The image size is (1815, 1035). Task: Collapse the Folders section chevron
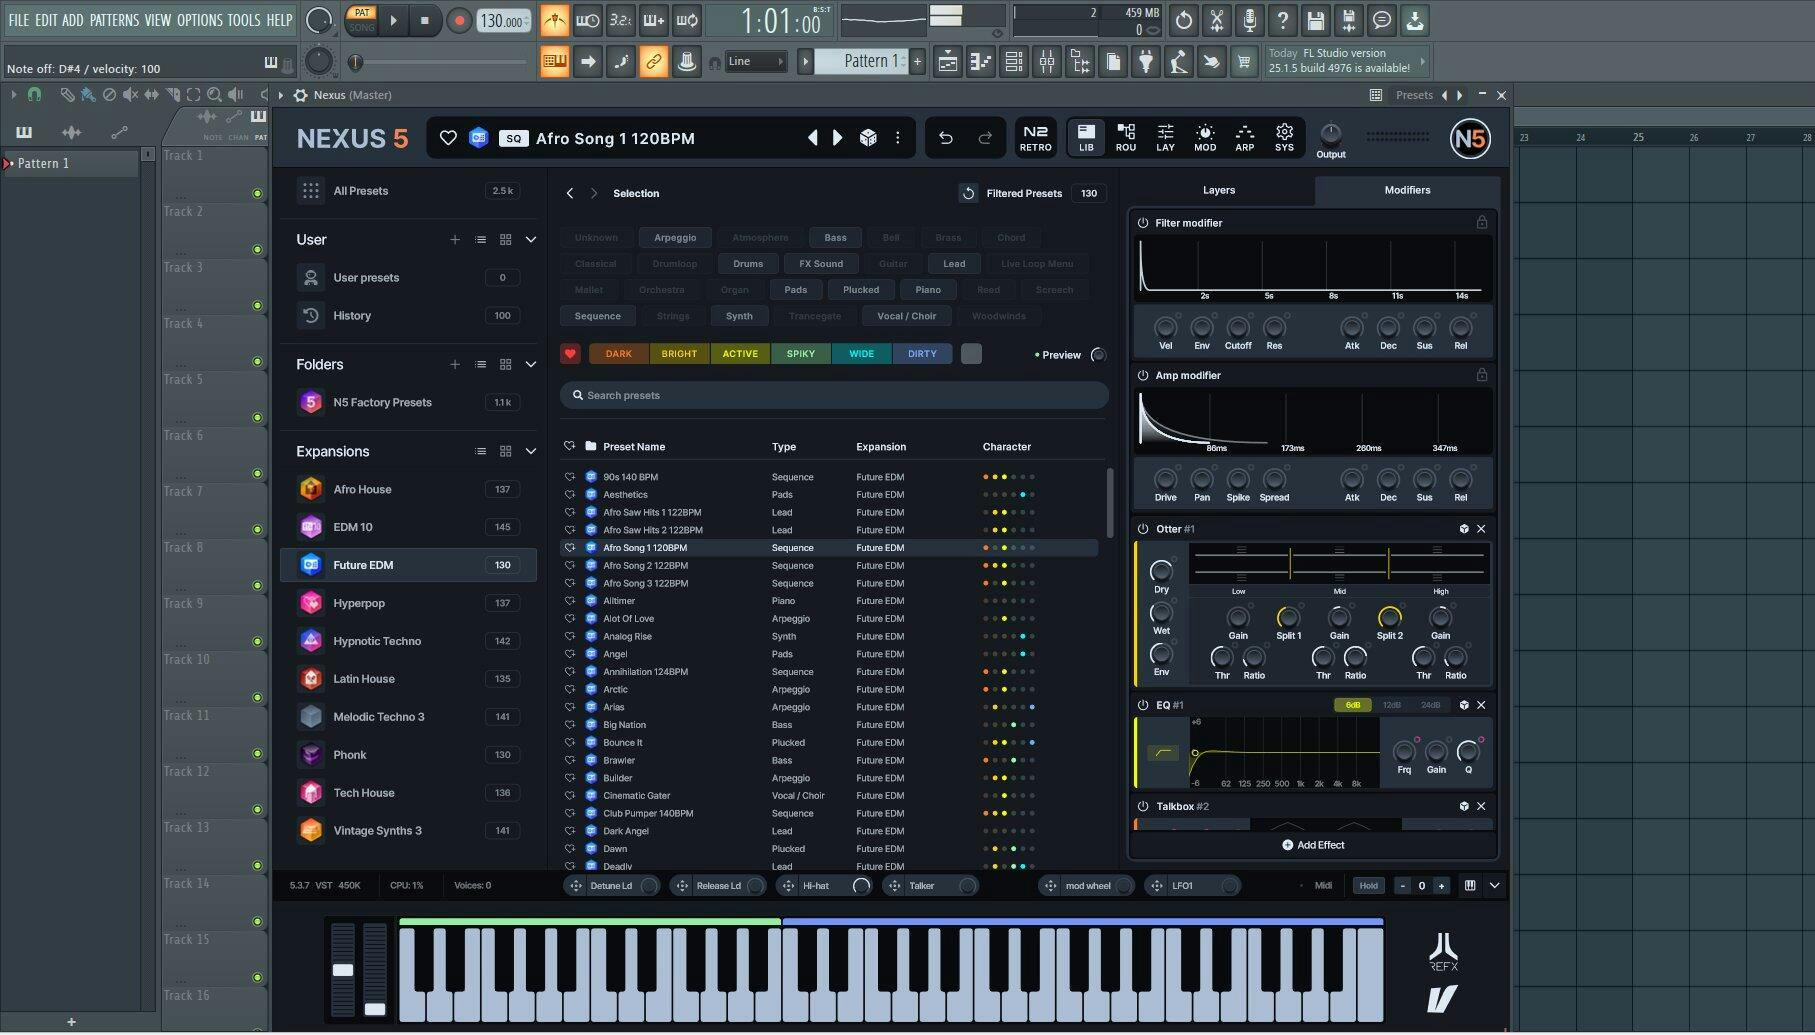tap(531, 365)
